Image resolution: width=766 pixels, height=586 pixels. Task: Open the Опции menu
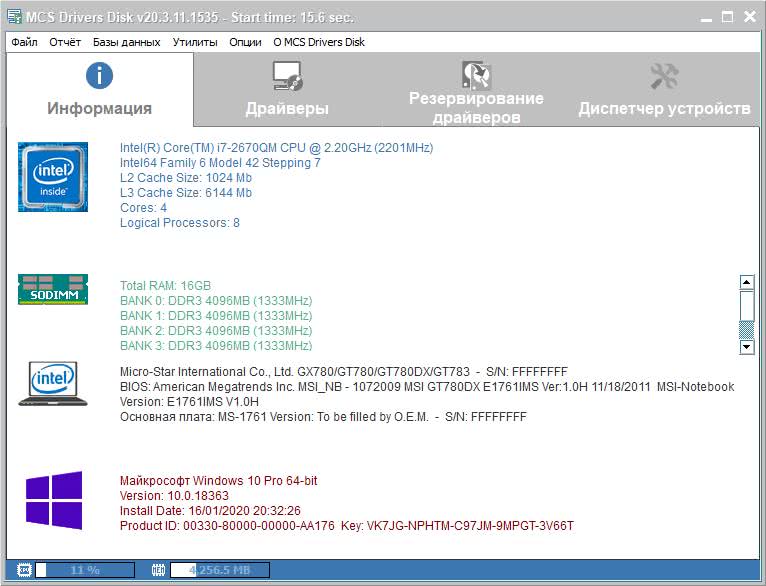(x=245, y=42)
